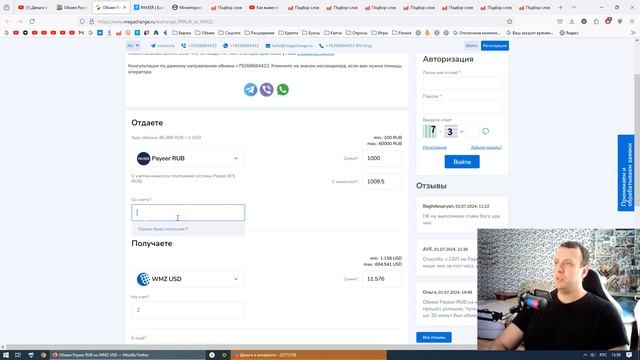Open Firefox application hamburger menu
This screenshot has height=360, width=640.
click(632, 21)
